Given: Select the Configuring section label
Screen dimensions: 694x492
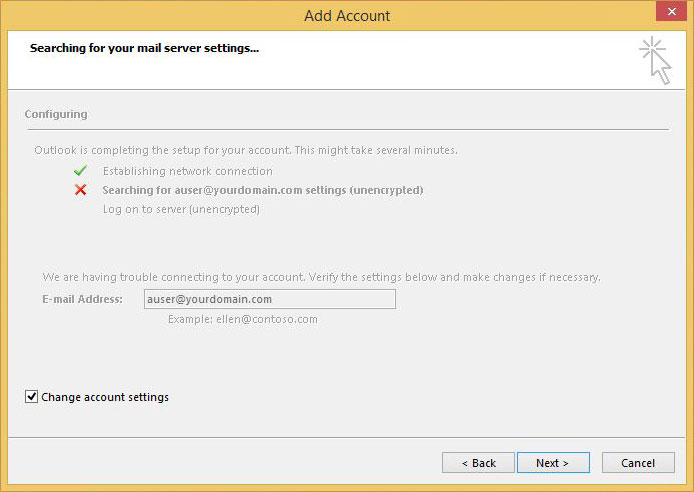Looking at the screenshot, I should point(56,114).
